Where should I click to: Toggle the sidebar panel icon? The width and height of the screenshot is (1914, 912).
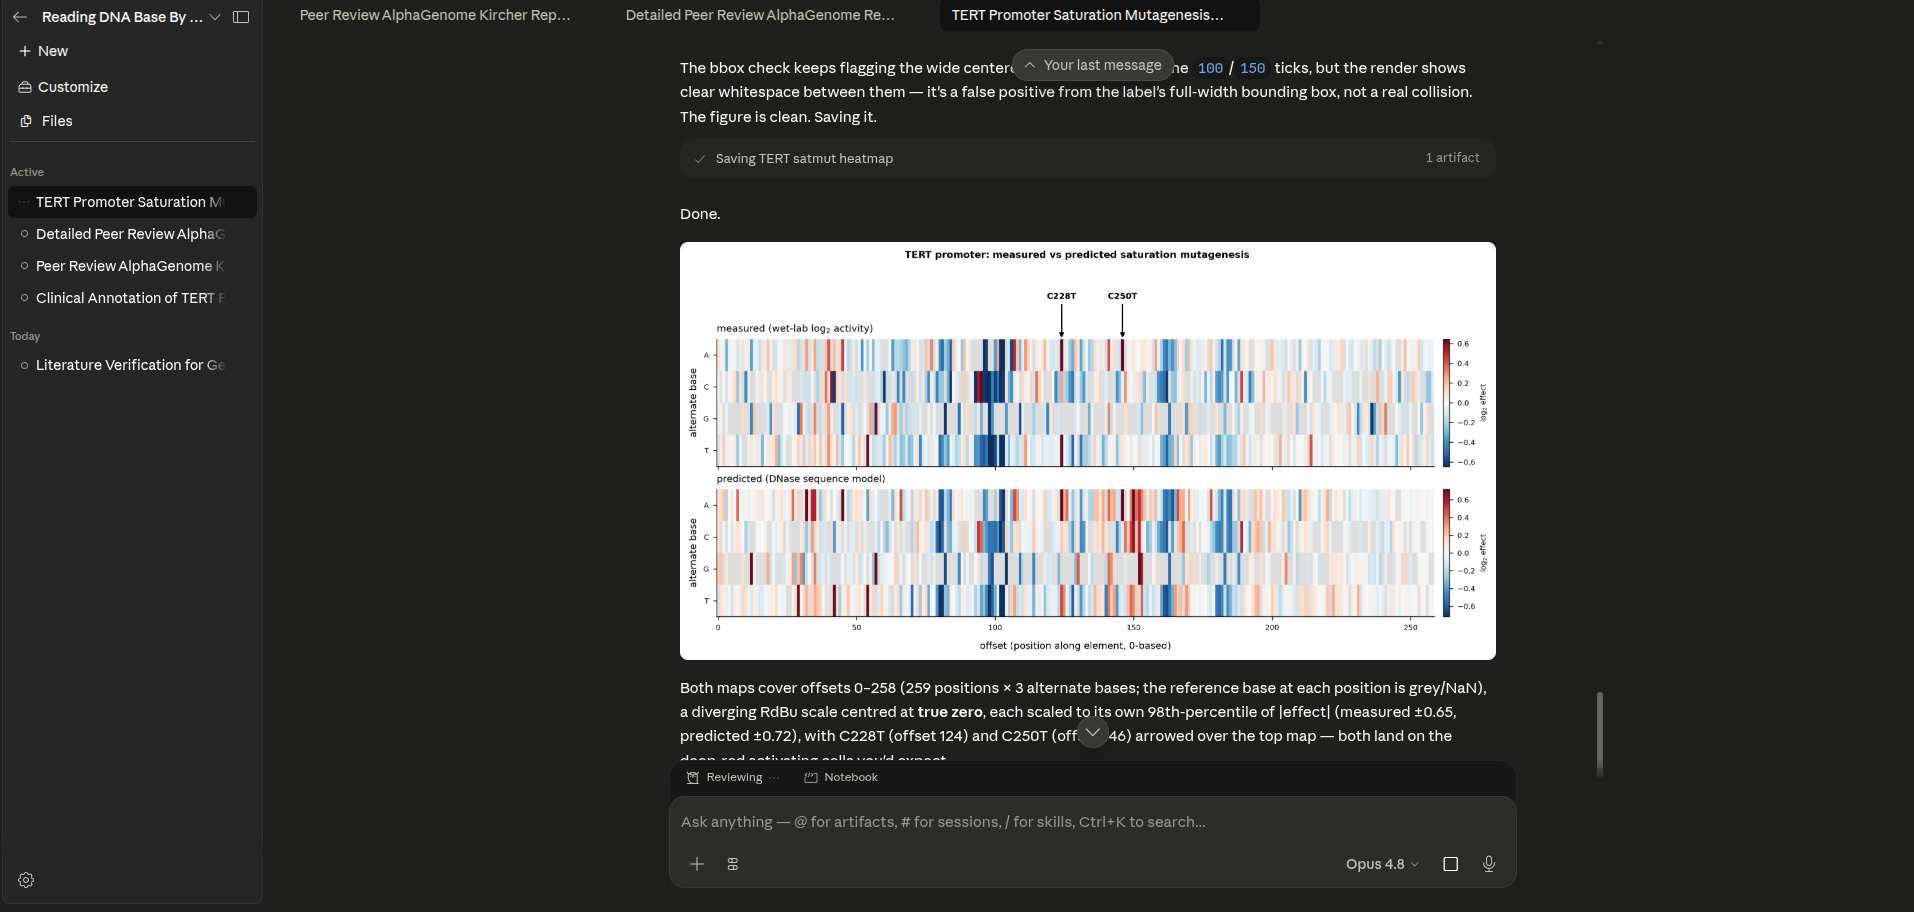pos(241,17)
